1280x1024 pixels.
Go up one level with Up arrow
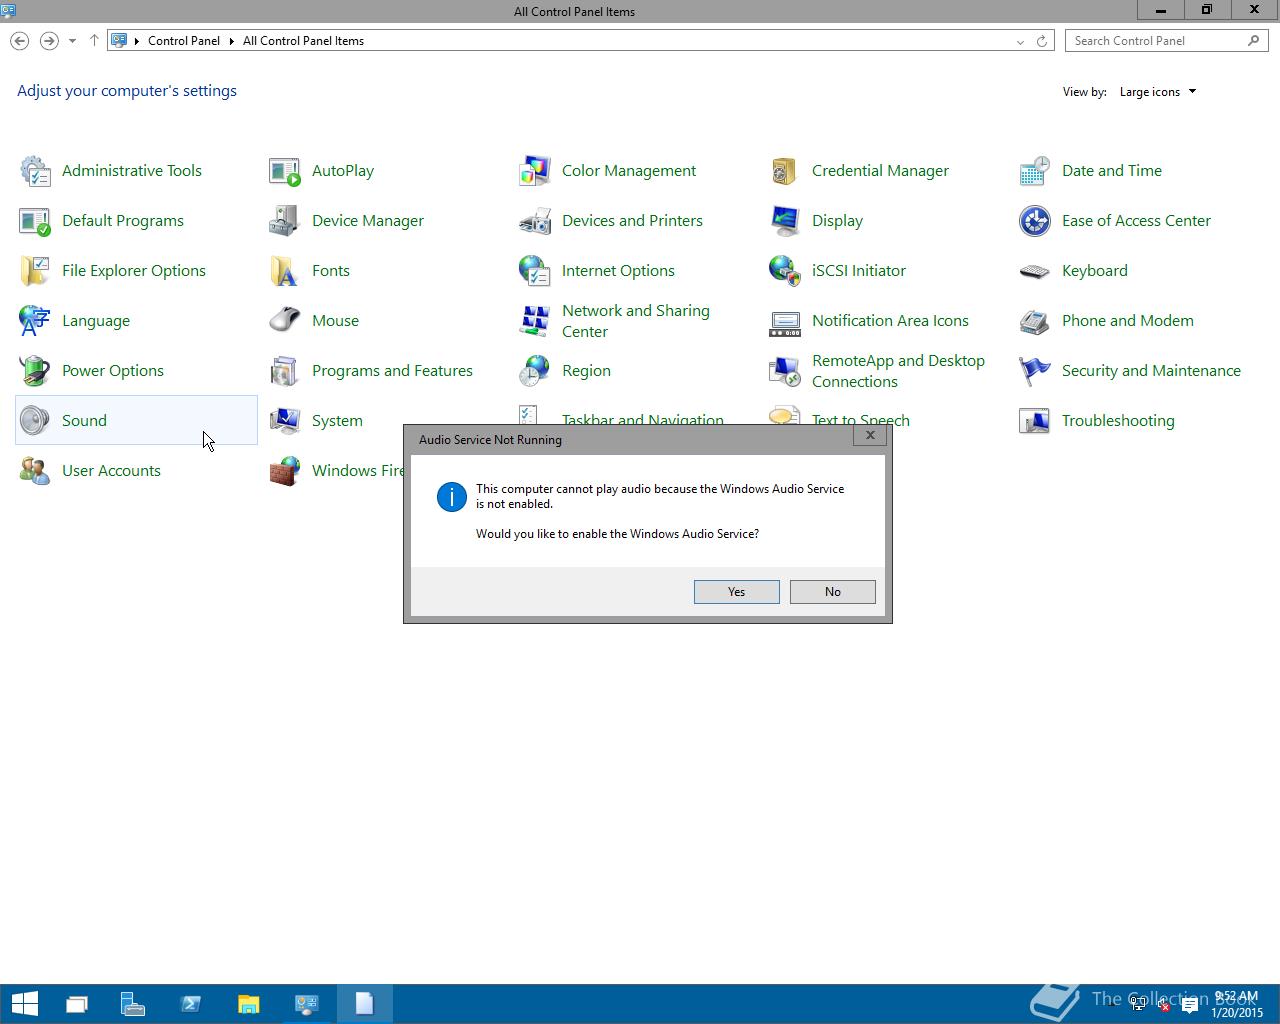tap(94, 41)
